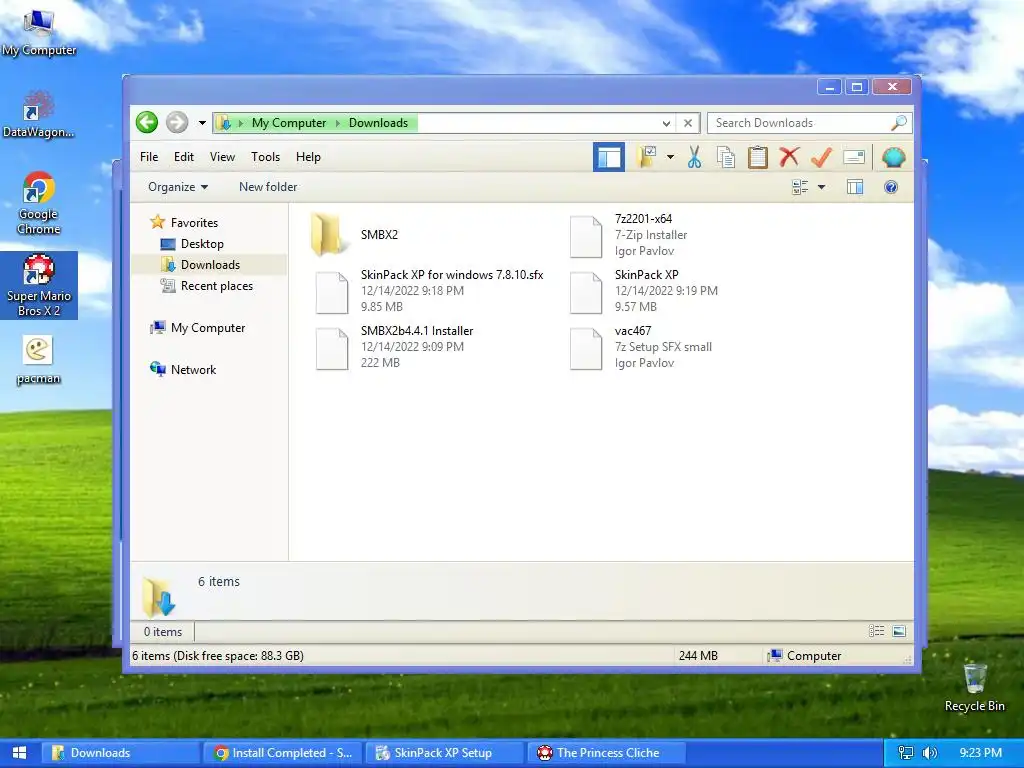Select the 7z2201-x64 installer file

[x=630, y=234]
